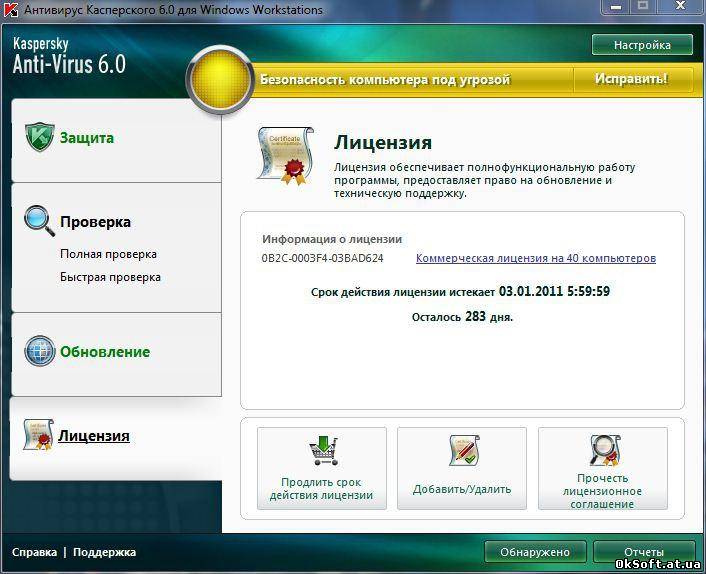Minimize the Kaspersky window
This screenshot has height=574, width=706.
coord(616,7)
